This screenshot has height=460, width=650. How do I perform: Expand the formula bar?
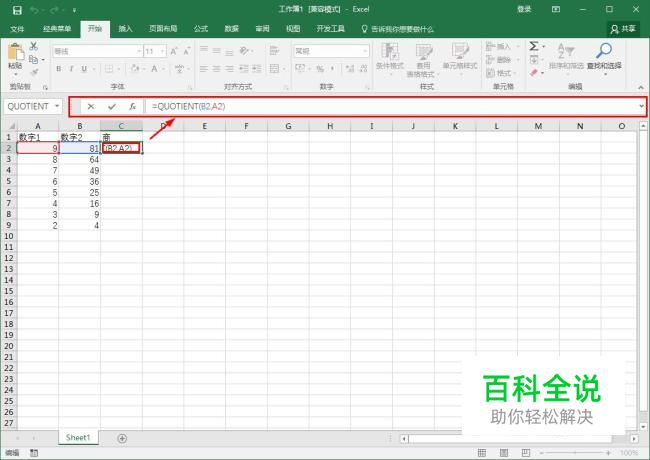tap(641, 107)
